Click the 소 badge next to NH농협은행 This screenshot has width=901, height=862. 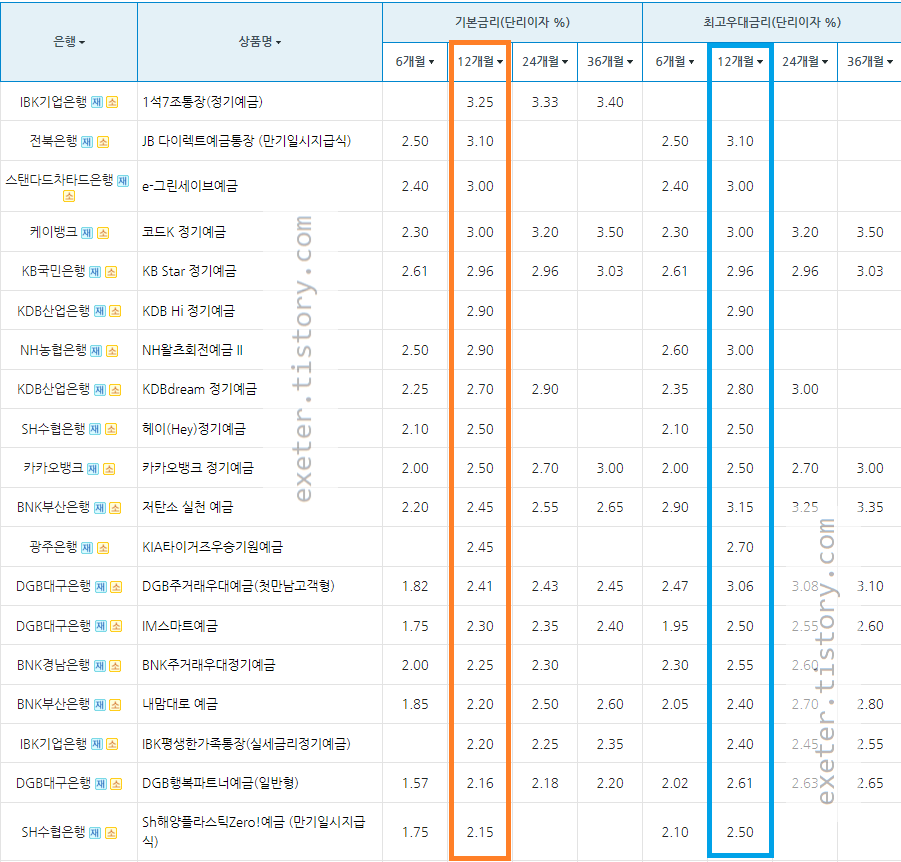112,351
